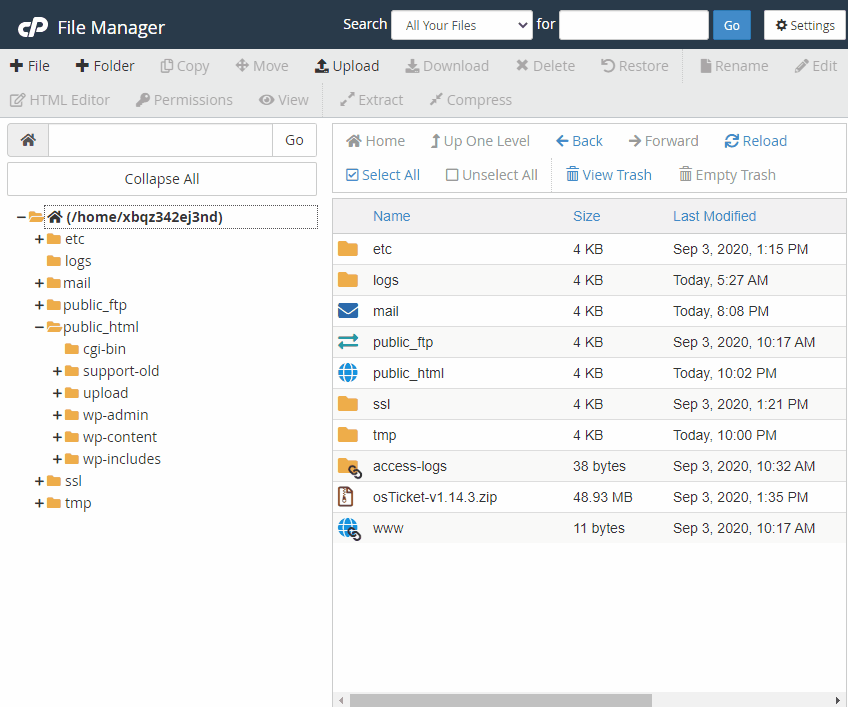Viewport: 848px width, 707px height.
Task: Go Up One Level
Action: click(x=480, y=141)
